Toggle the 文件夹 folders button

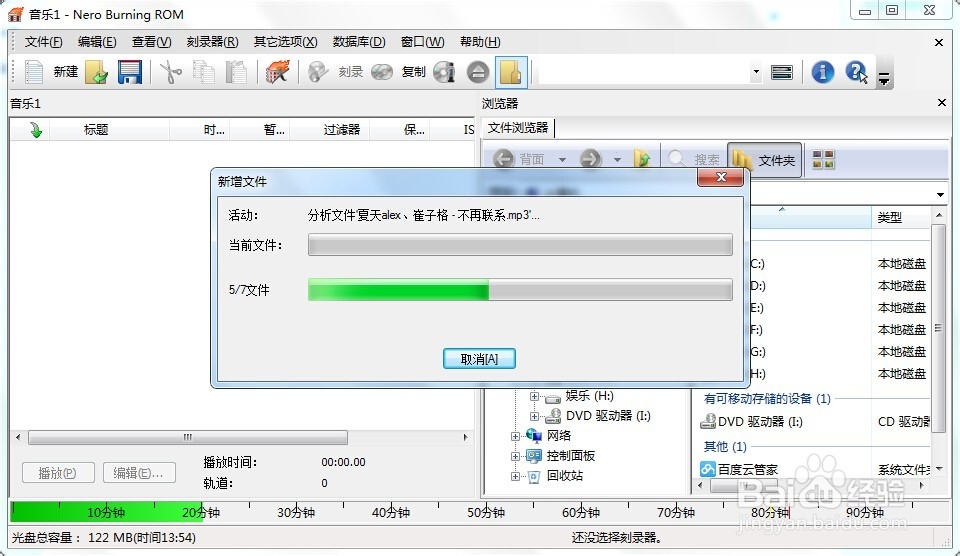coord(764,160)
